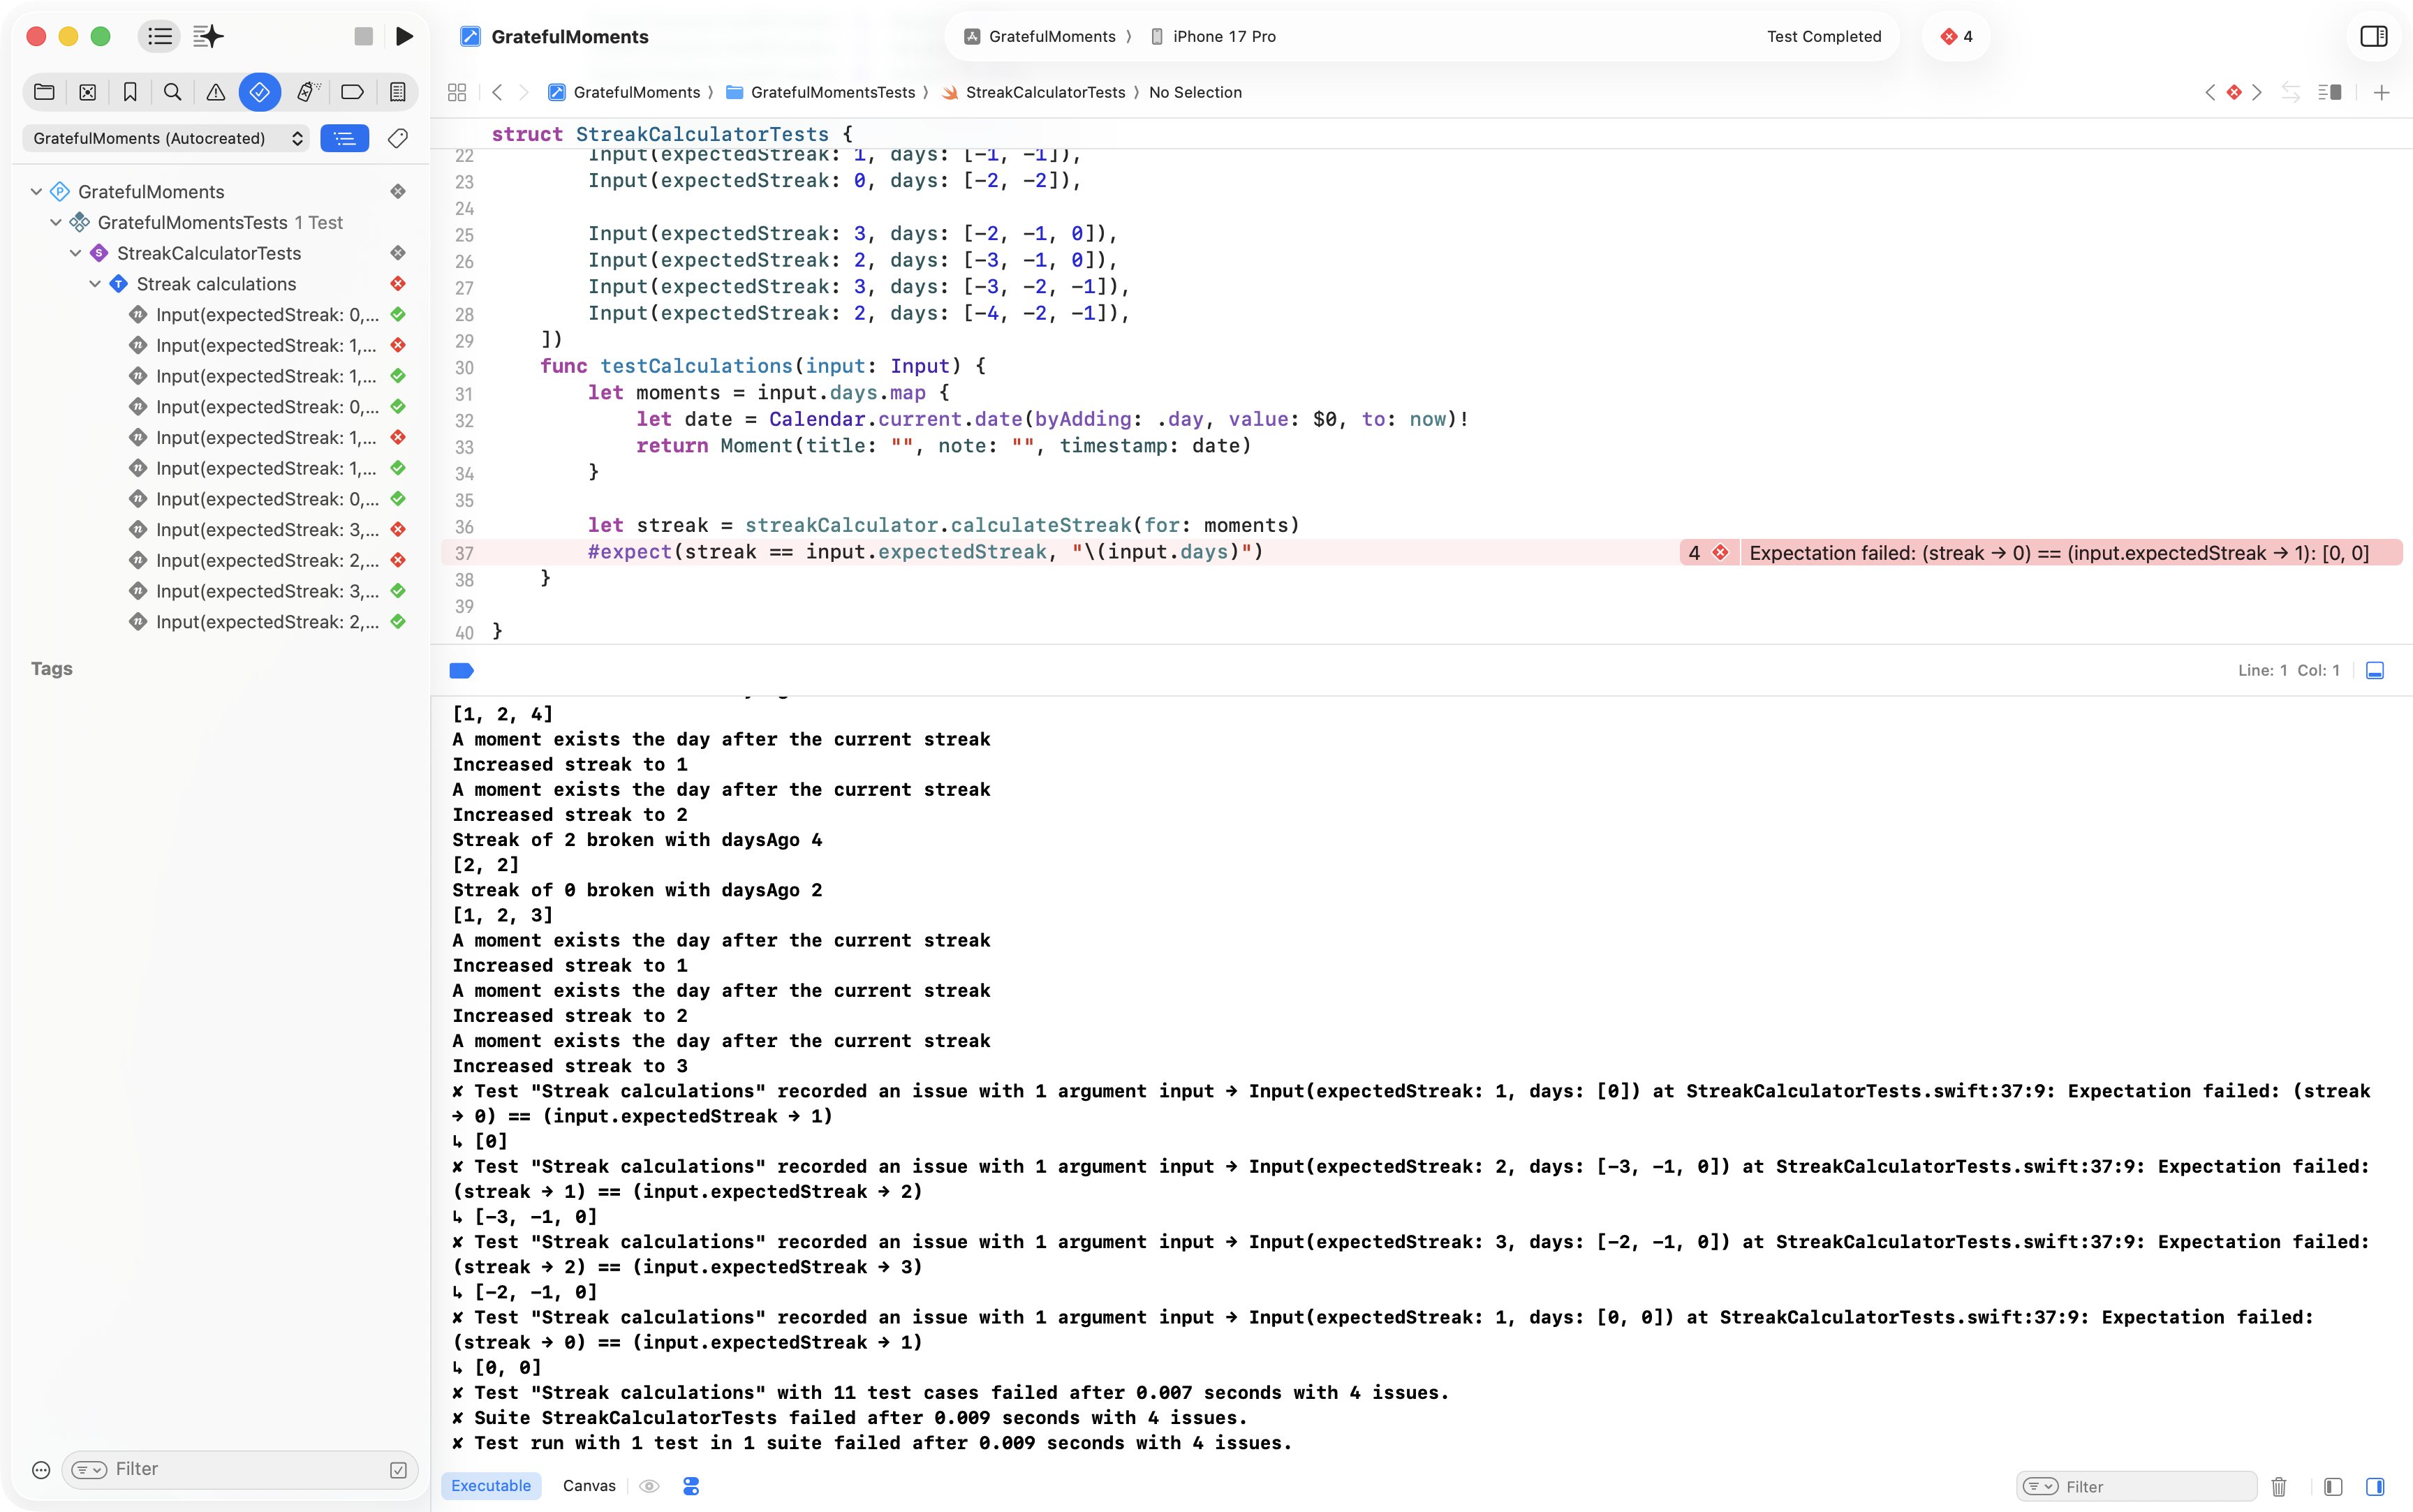Viewport: 2413px width, 1512px height.
Task: Run Streak calculations via its failed status diamond
Action: (x=398, y=284)
